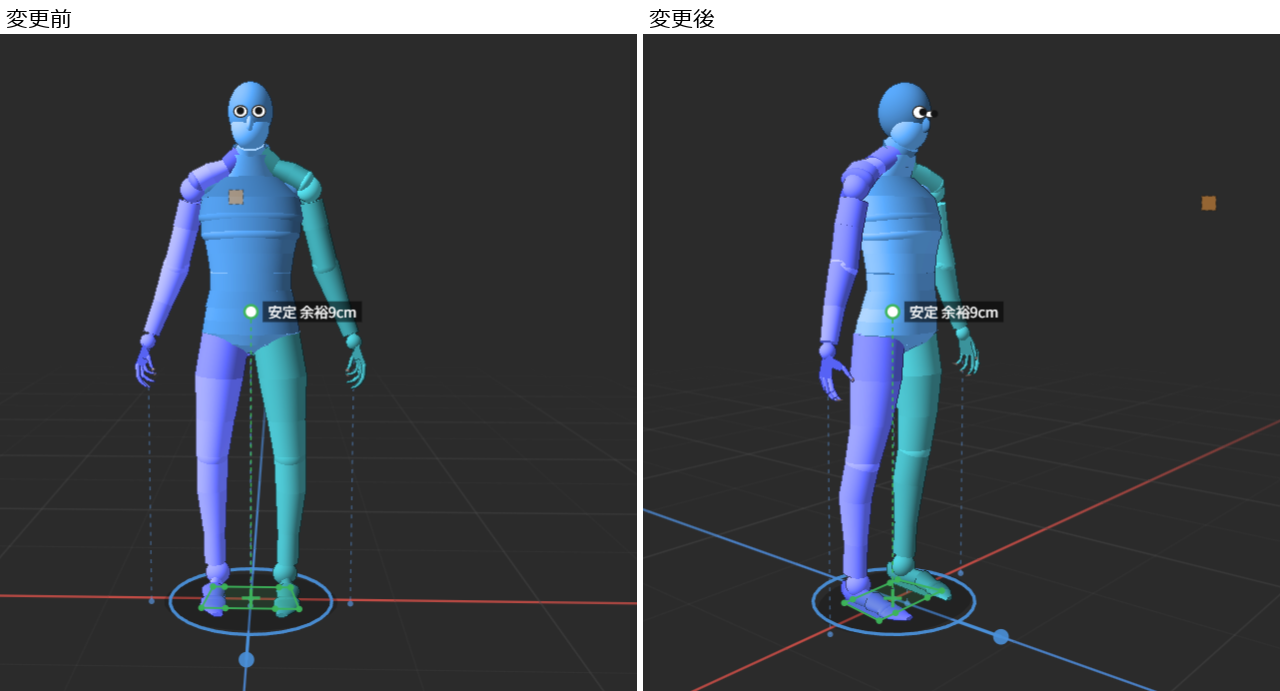The image size is (1280, 691).
Task: Grab the blue dot handle on the axis in 変更後 view
Action: click(x=1001, y=637)
